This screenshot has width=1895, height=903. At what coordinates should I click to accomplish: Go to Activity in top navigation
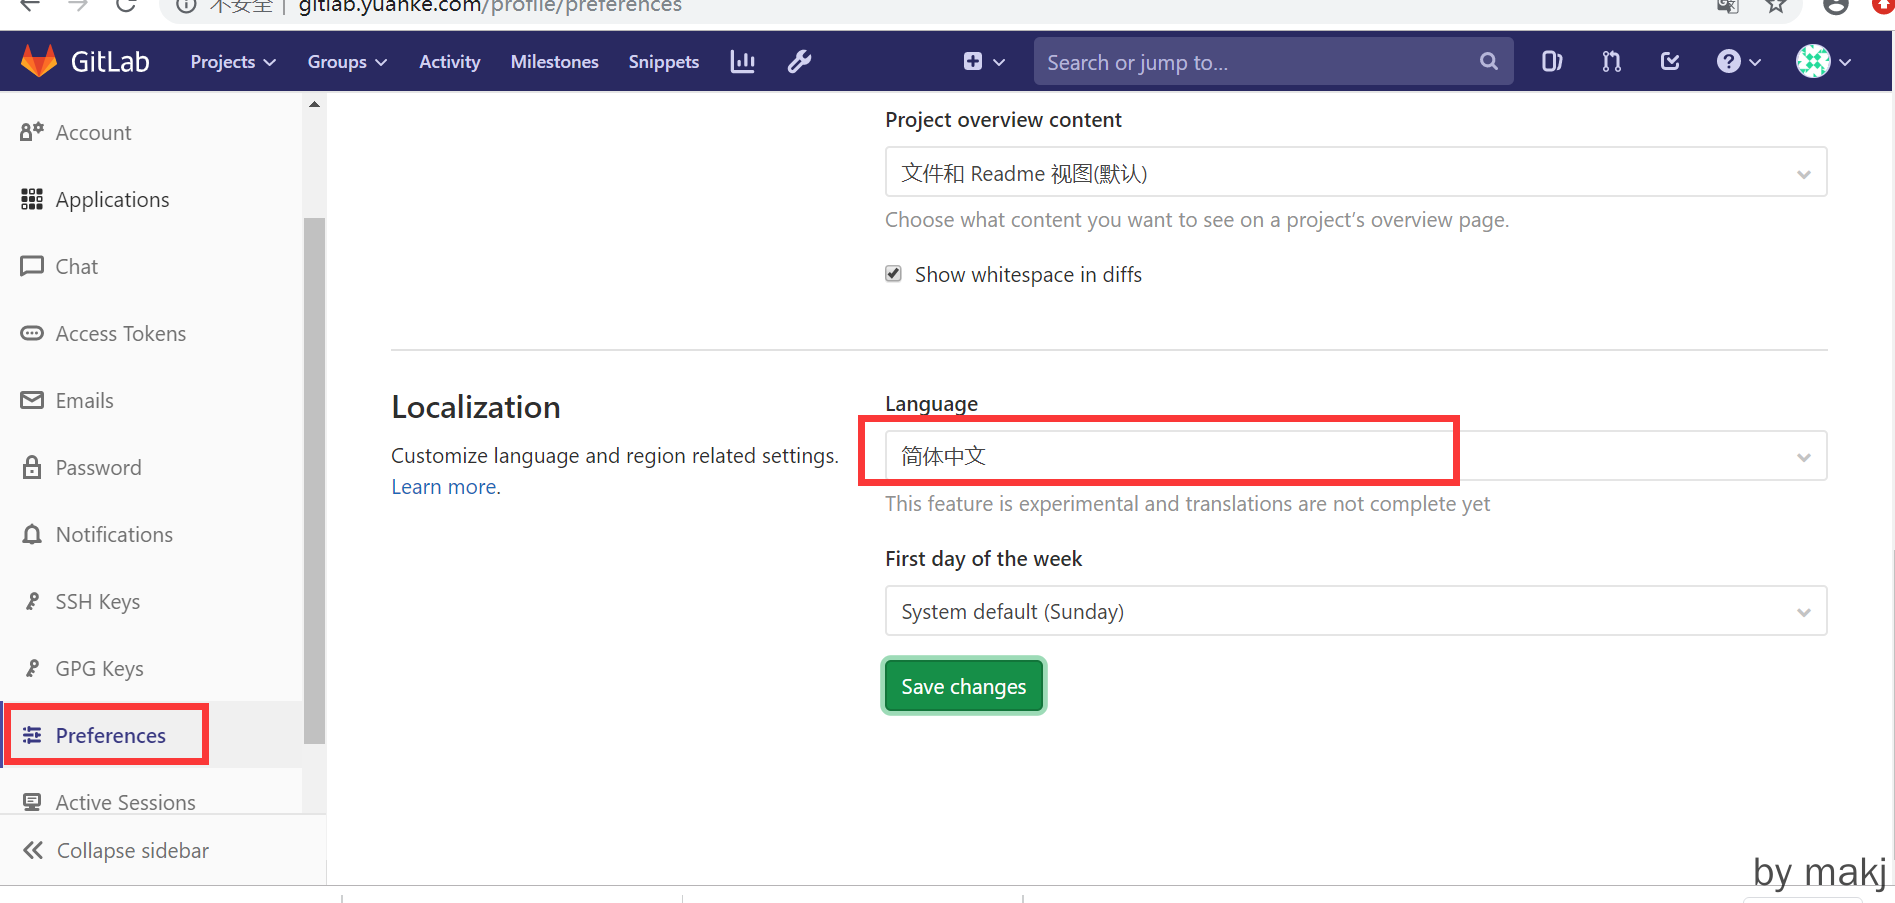(449, 62)
